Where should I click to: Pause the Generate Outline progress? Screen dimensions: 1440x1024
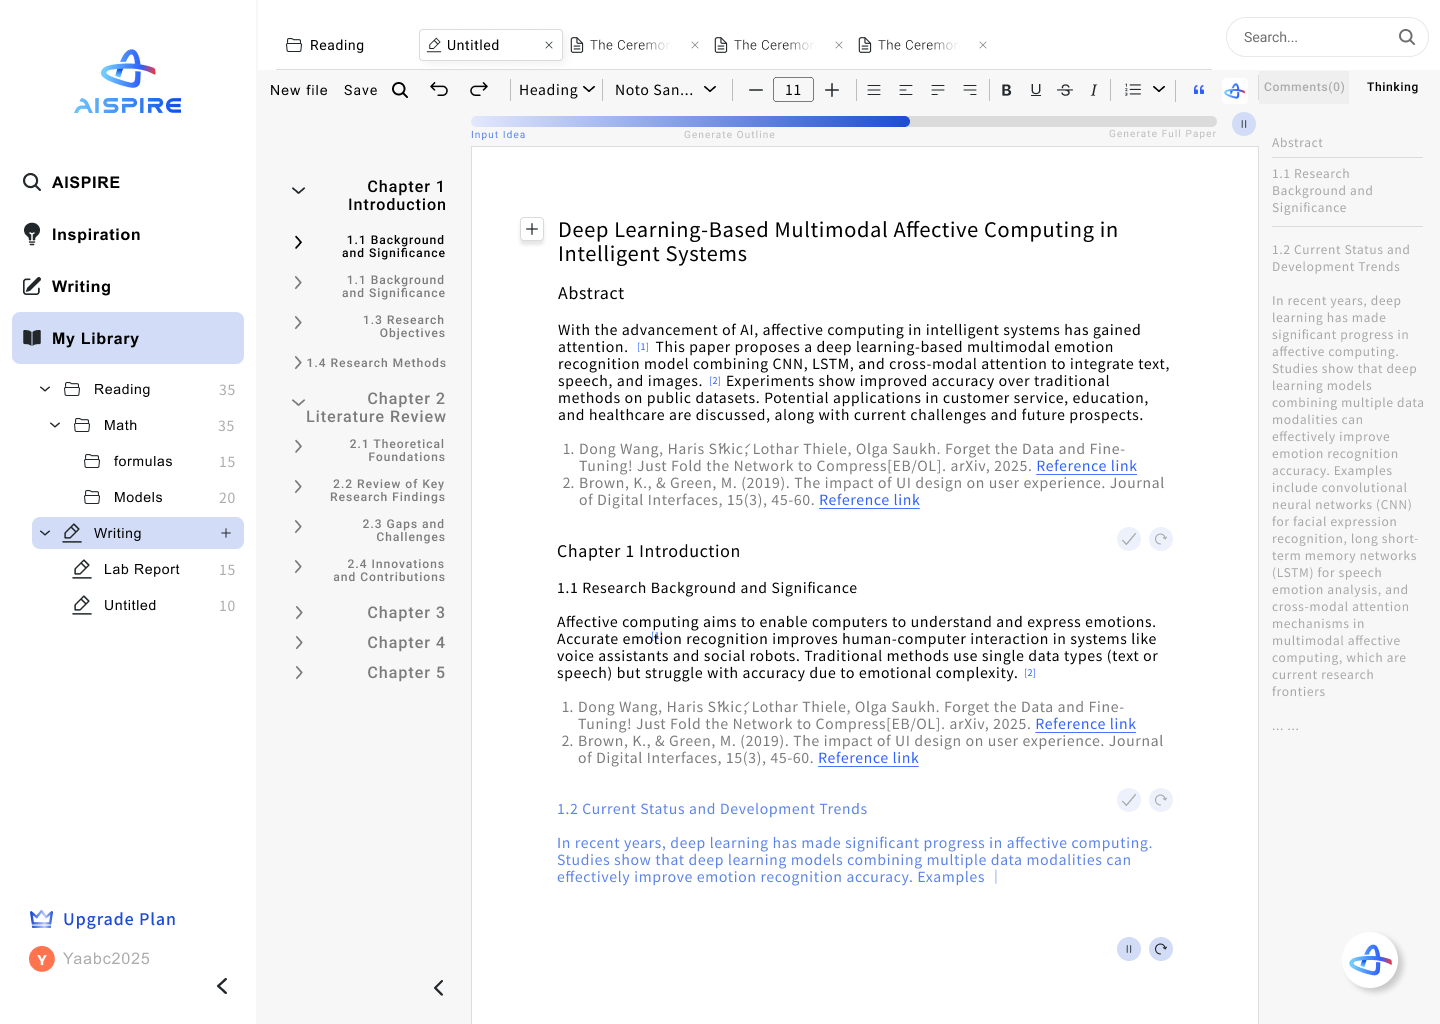pos(1243,123)
